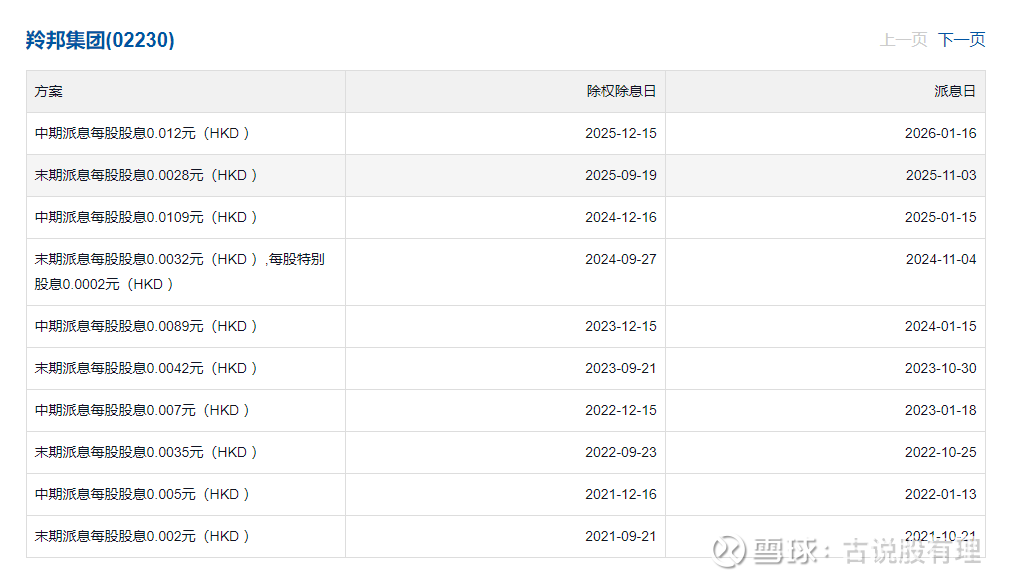
Task: Click the 雪球 watermark logo icon
Action: tap(730, 551)
